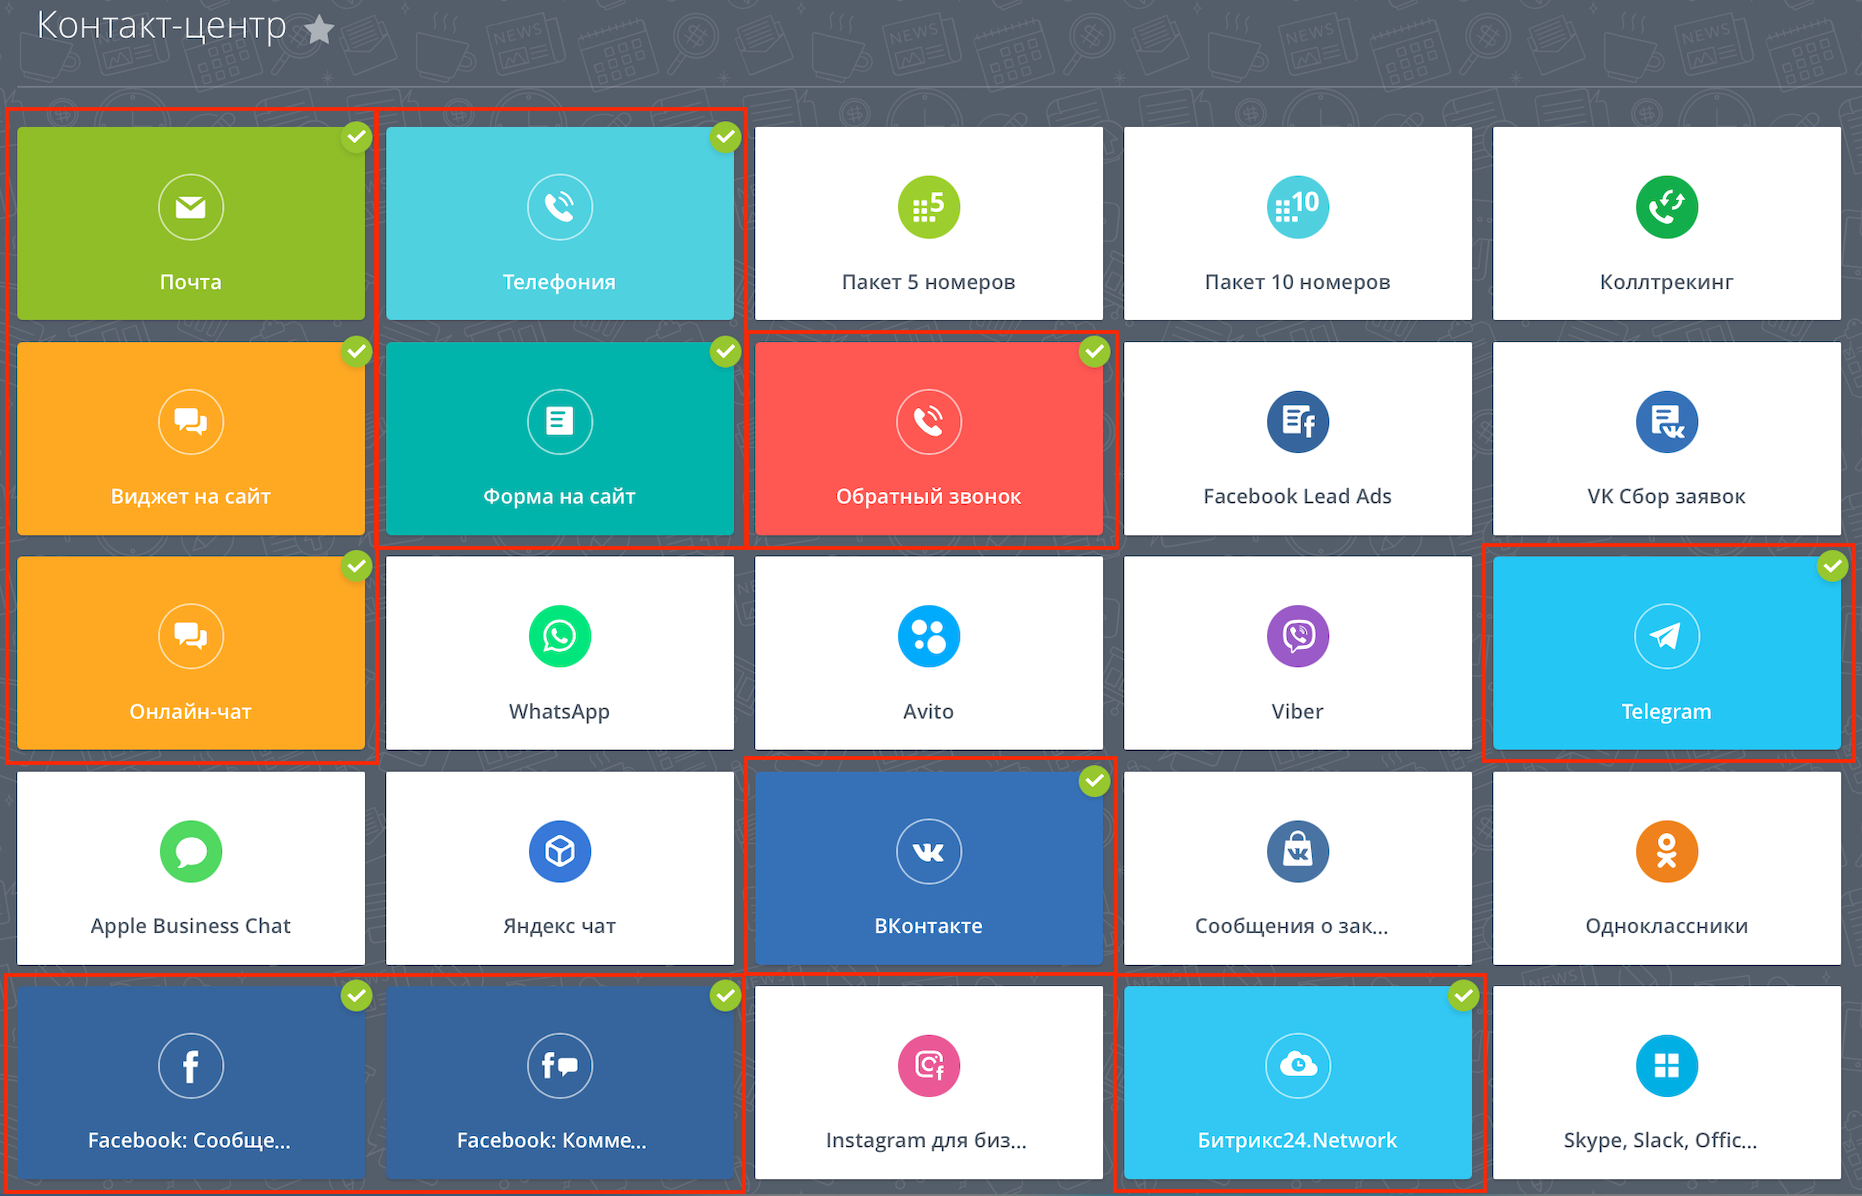Click the VK Сбор заявок label
This screenshot has height=1196, width=1862.
click(x=1666, y=496)
